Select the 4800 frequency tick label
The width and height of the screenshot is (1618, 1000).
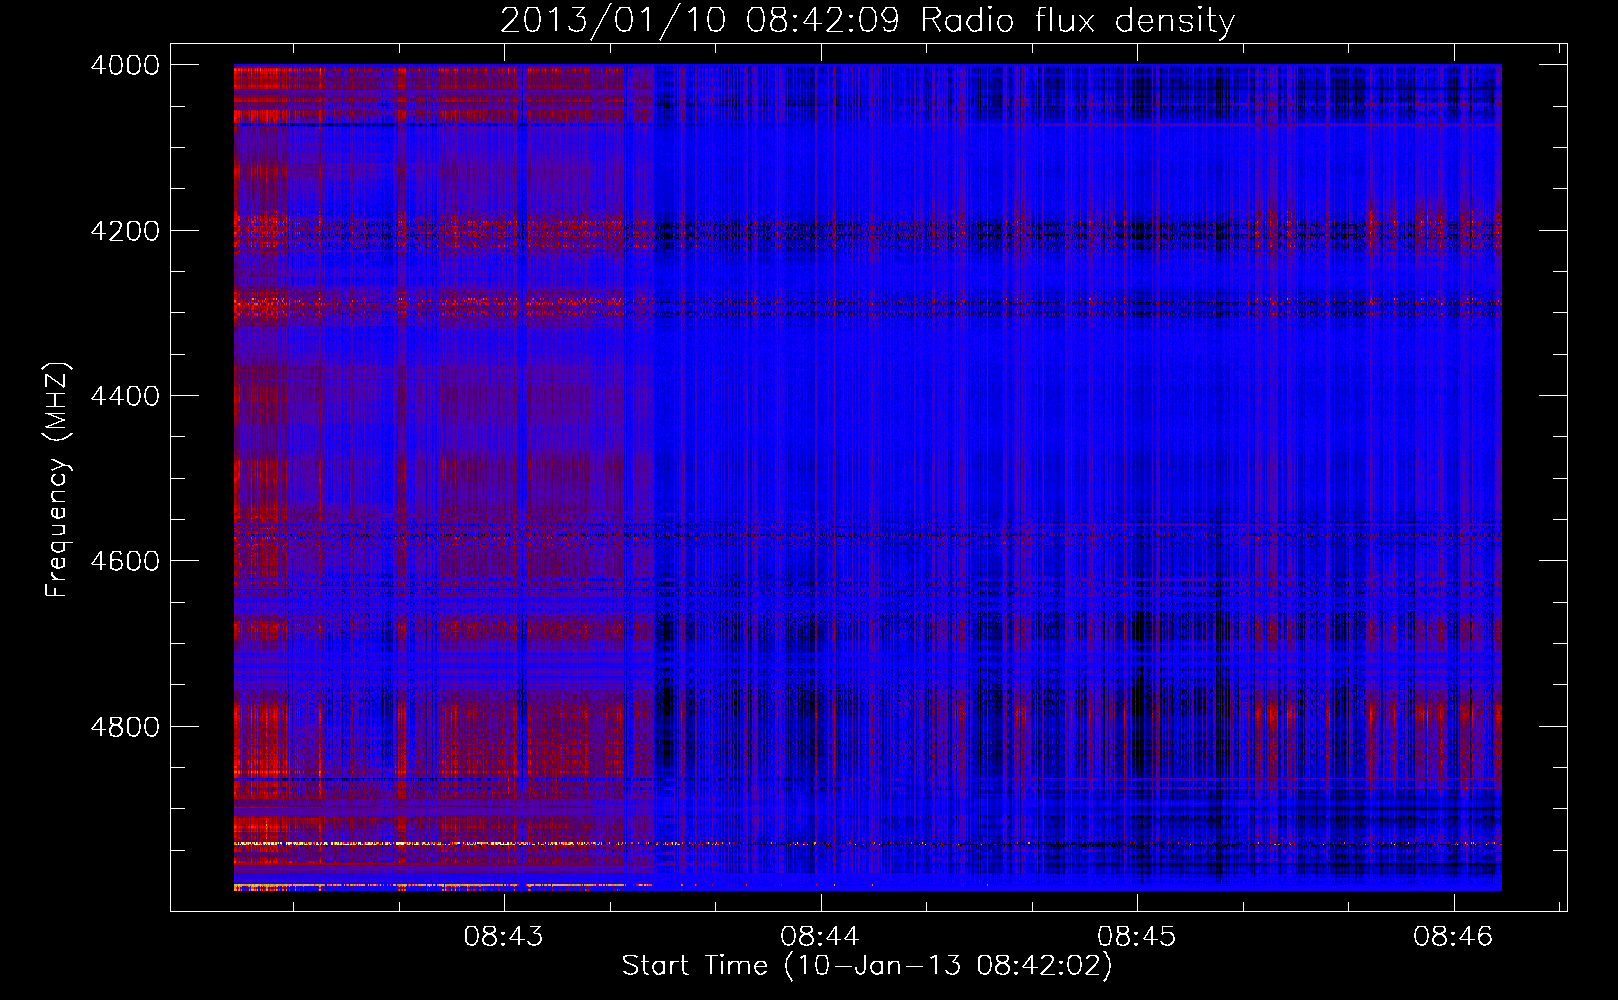tap(125, 727)
